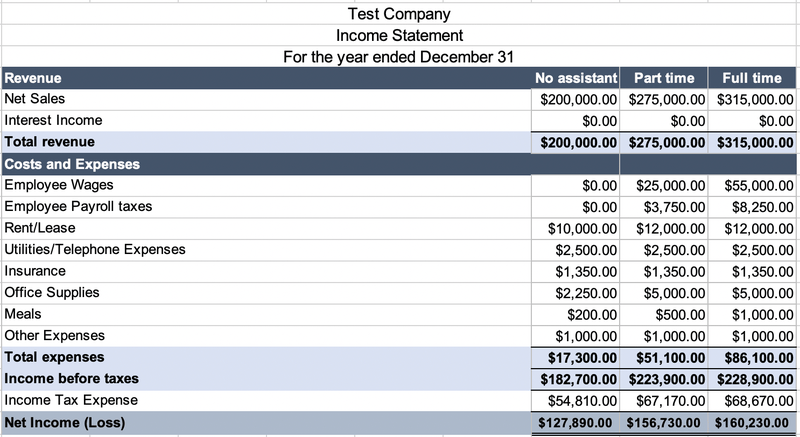The image size is (800, 437).
Task: Click the 'Employee Payroll taxes' label
Action: click(266, 207)
